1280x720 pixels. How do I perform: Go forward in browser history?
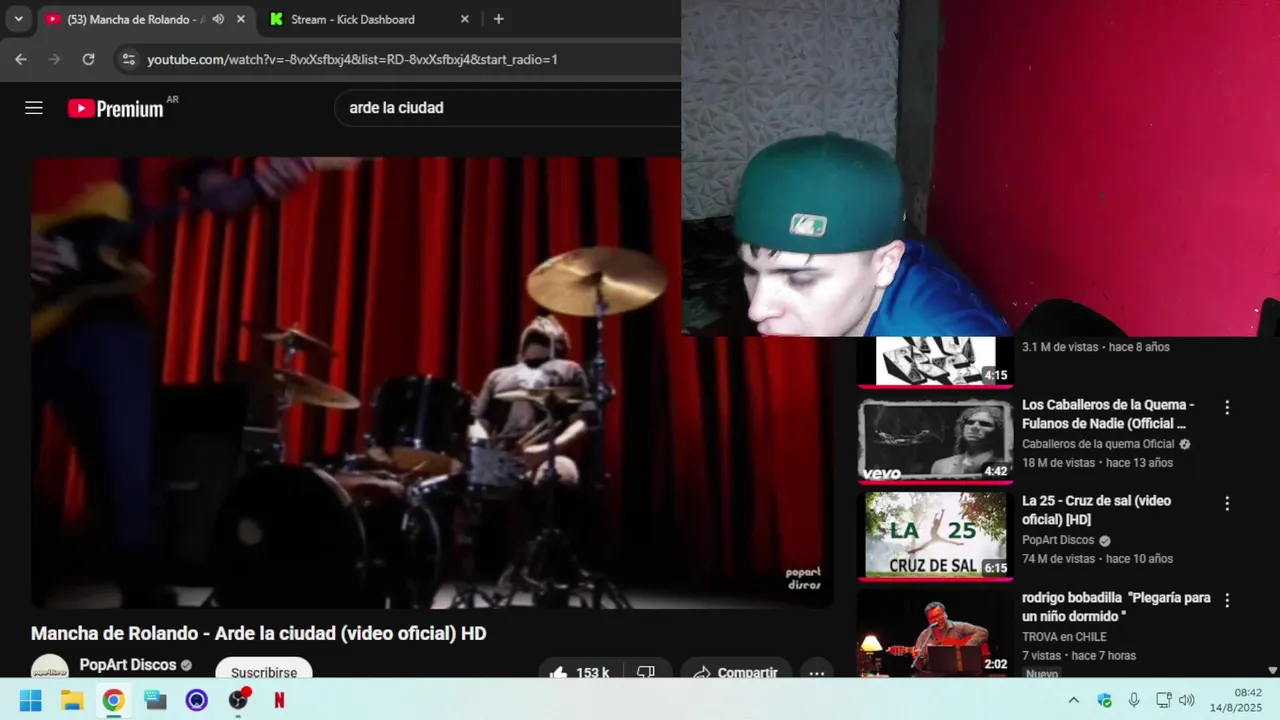click(x=54, y=59)
